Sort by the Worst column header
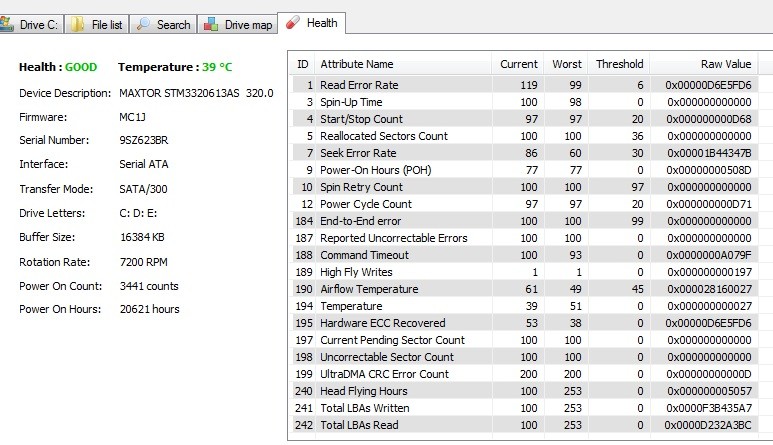 coord(566,64)
